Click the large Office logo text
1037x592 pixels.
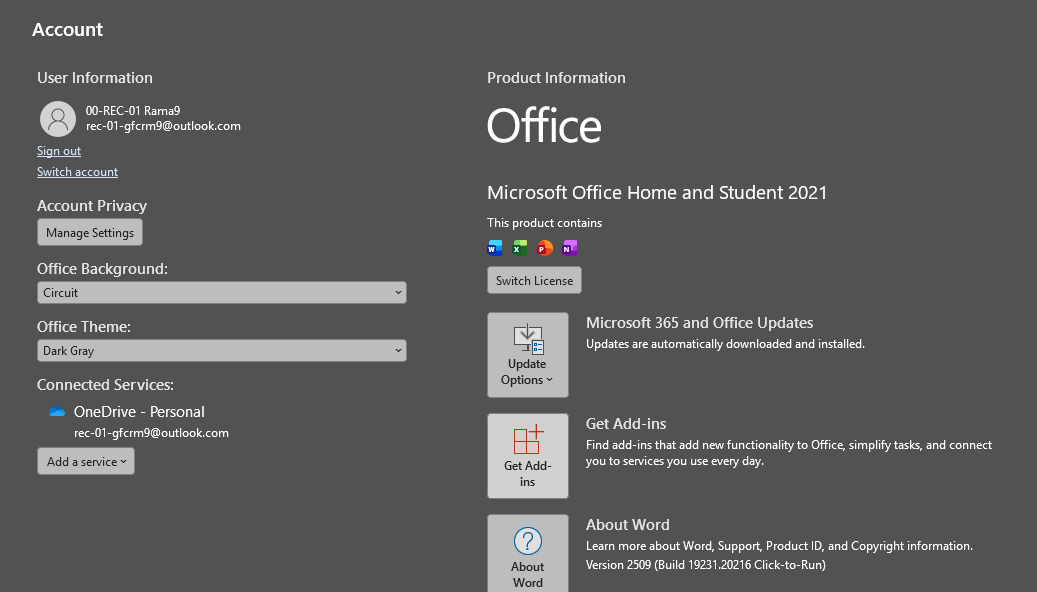click(544, 127)
